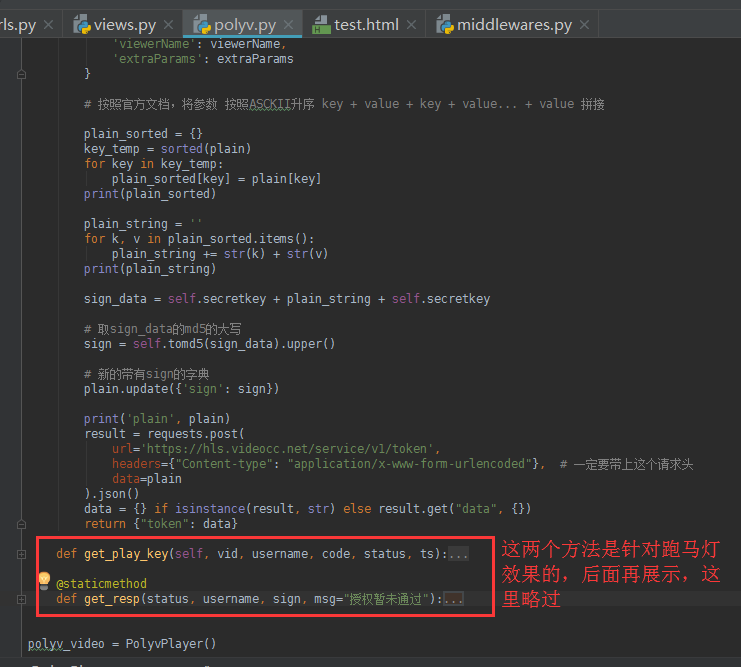The width and height of the screenshot is (741, 667).
Task: Click the Python file icon on middlewares.py tab
Action: [x=445, y=24]
